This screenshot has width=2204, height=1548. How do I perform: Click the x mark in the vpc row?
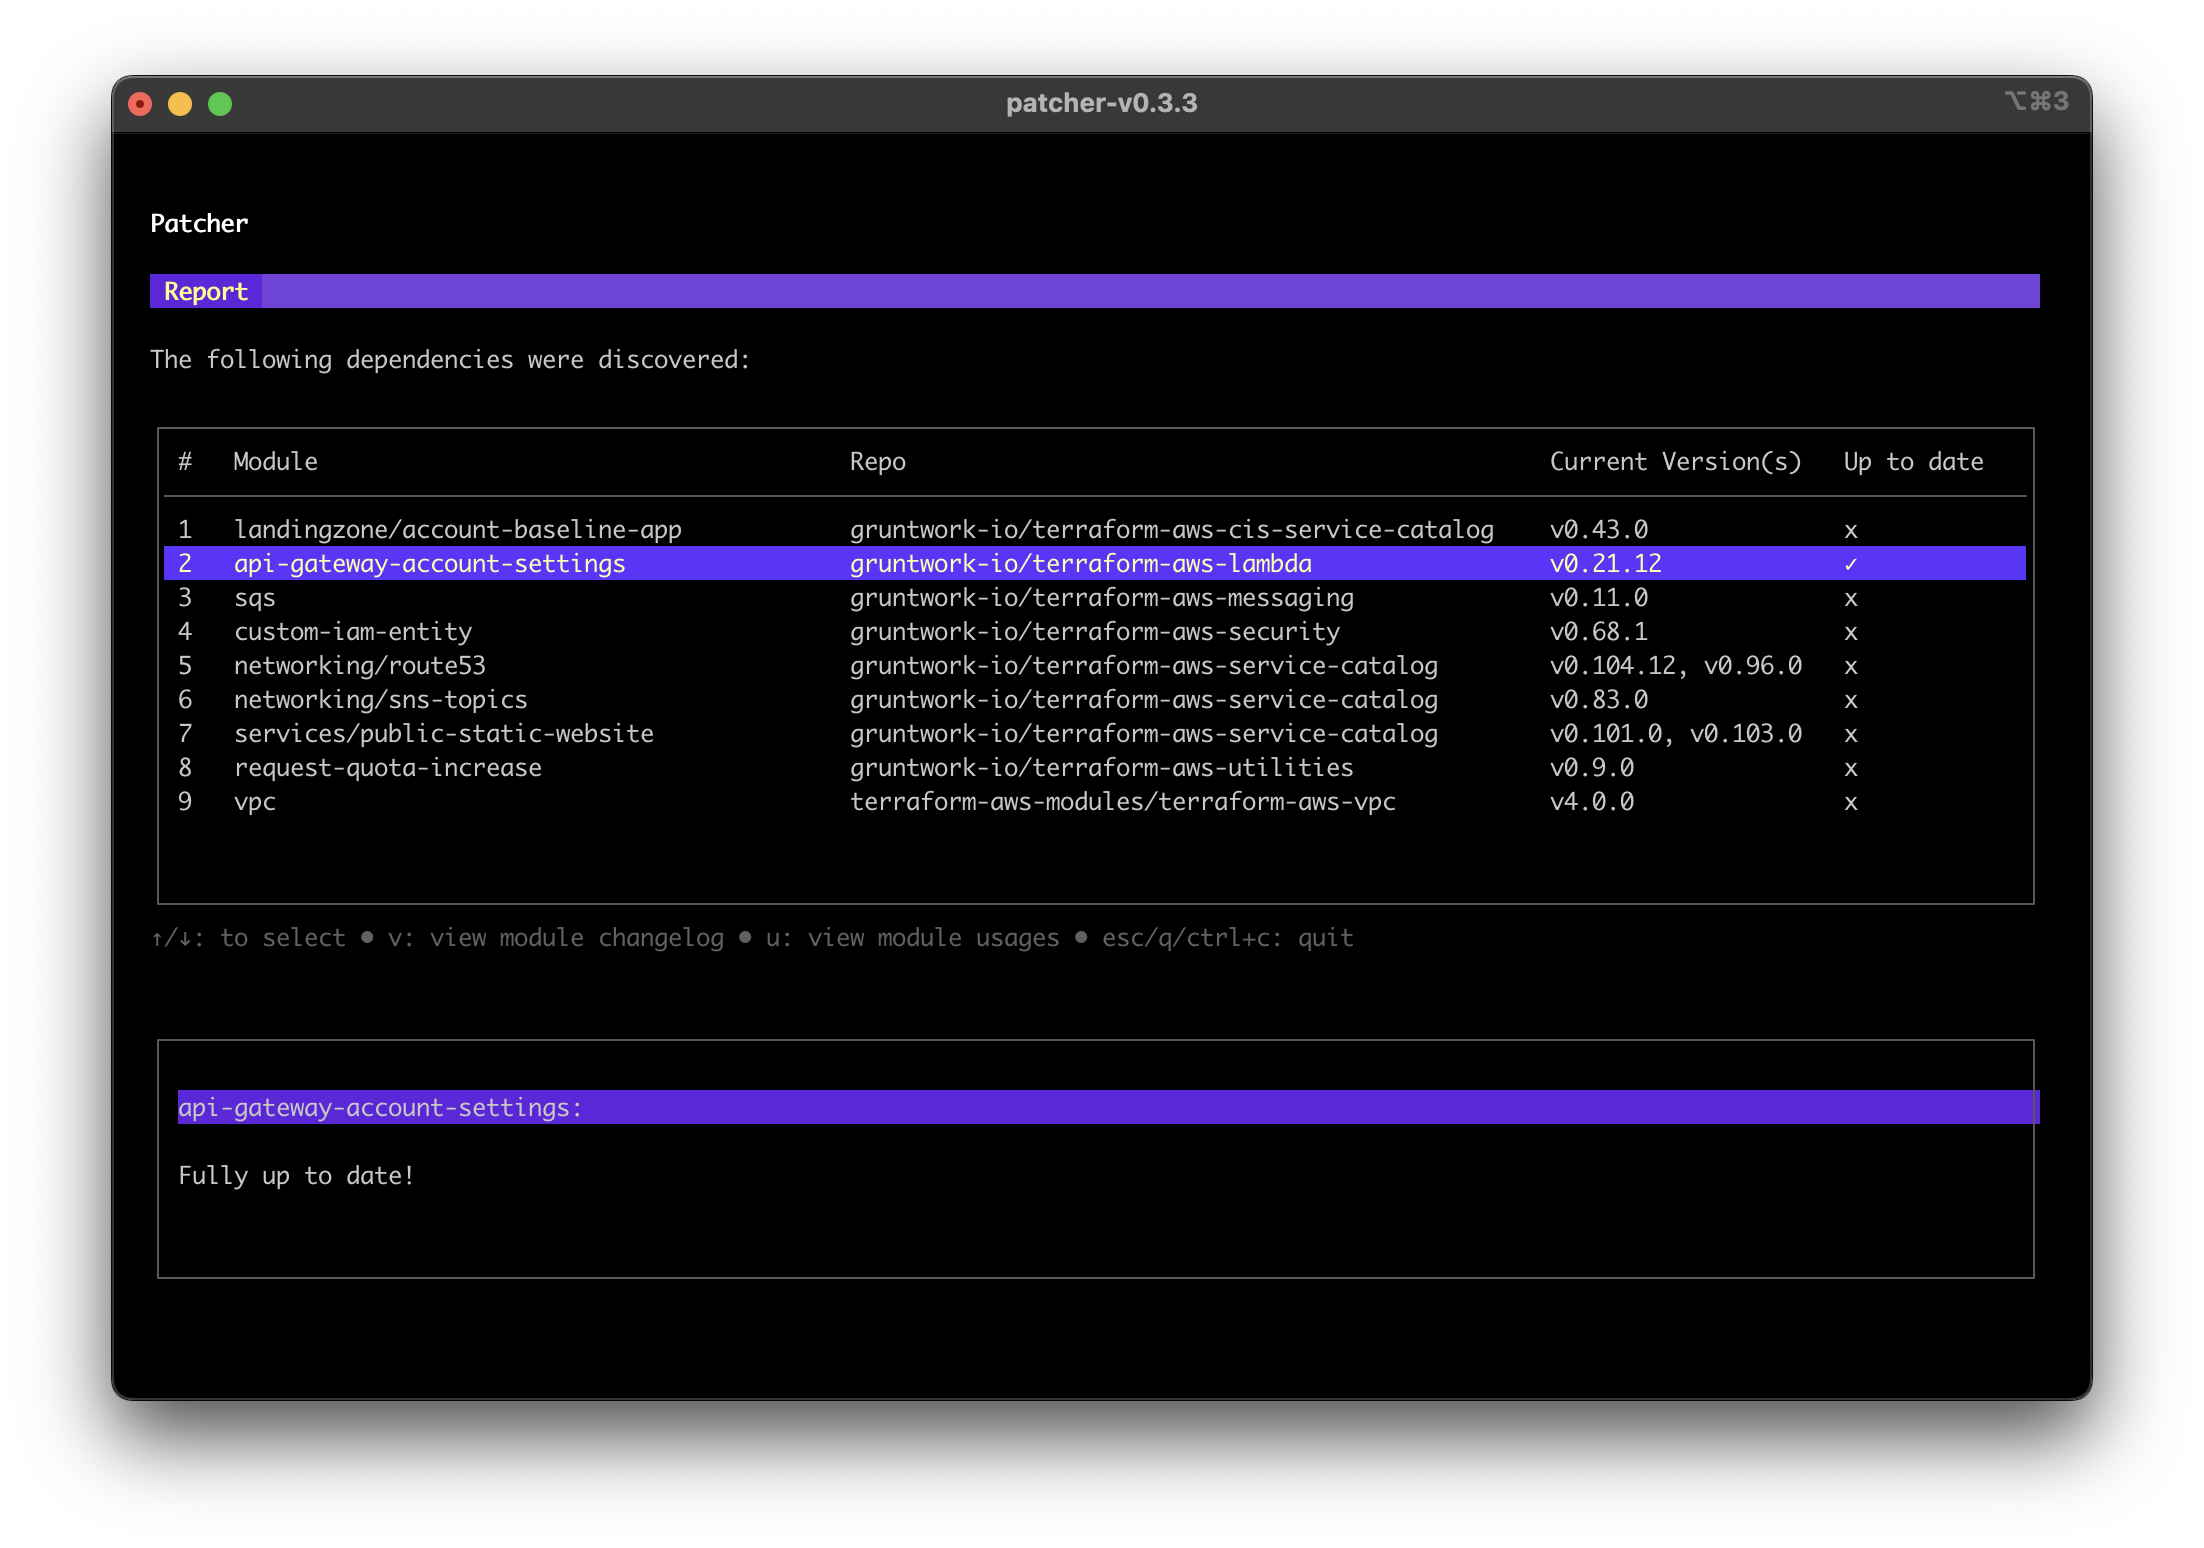1851,803
